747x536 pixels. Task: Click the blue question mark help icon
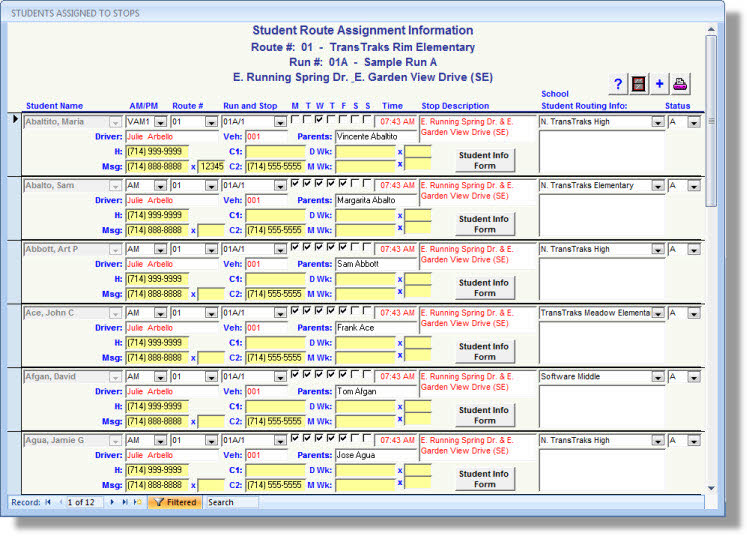click(x=618, y=85)
